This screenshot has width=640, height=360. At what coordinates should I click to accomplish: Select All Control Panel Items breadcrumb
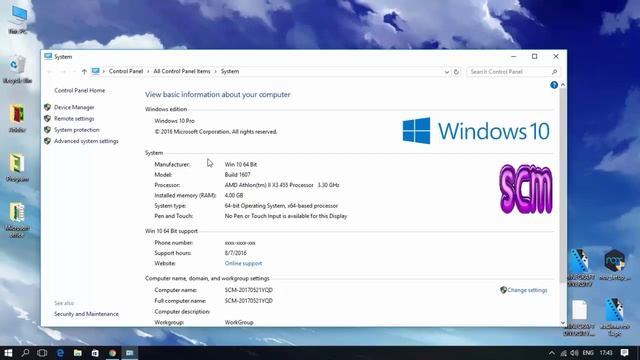pos(182,71)
